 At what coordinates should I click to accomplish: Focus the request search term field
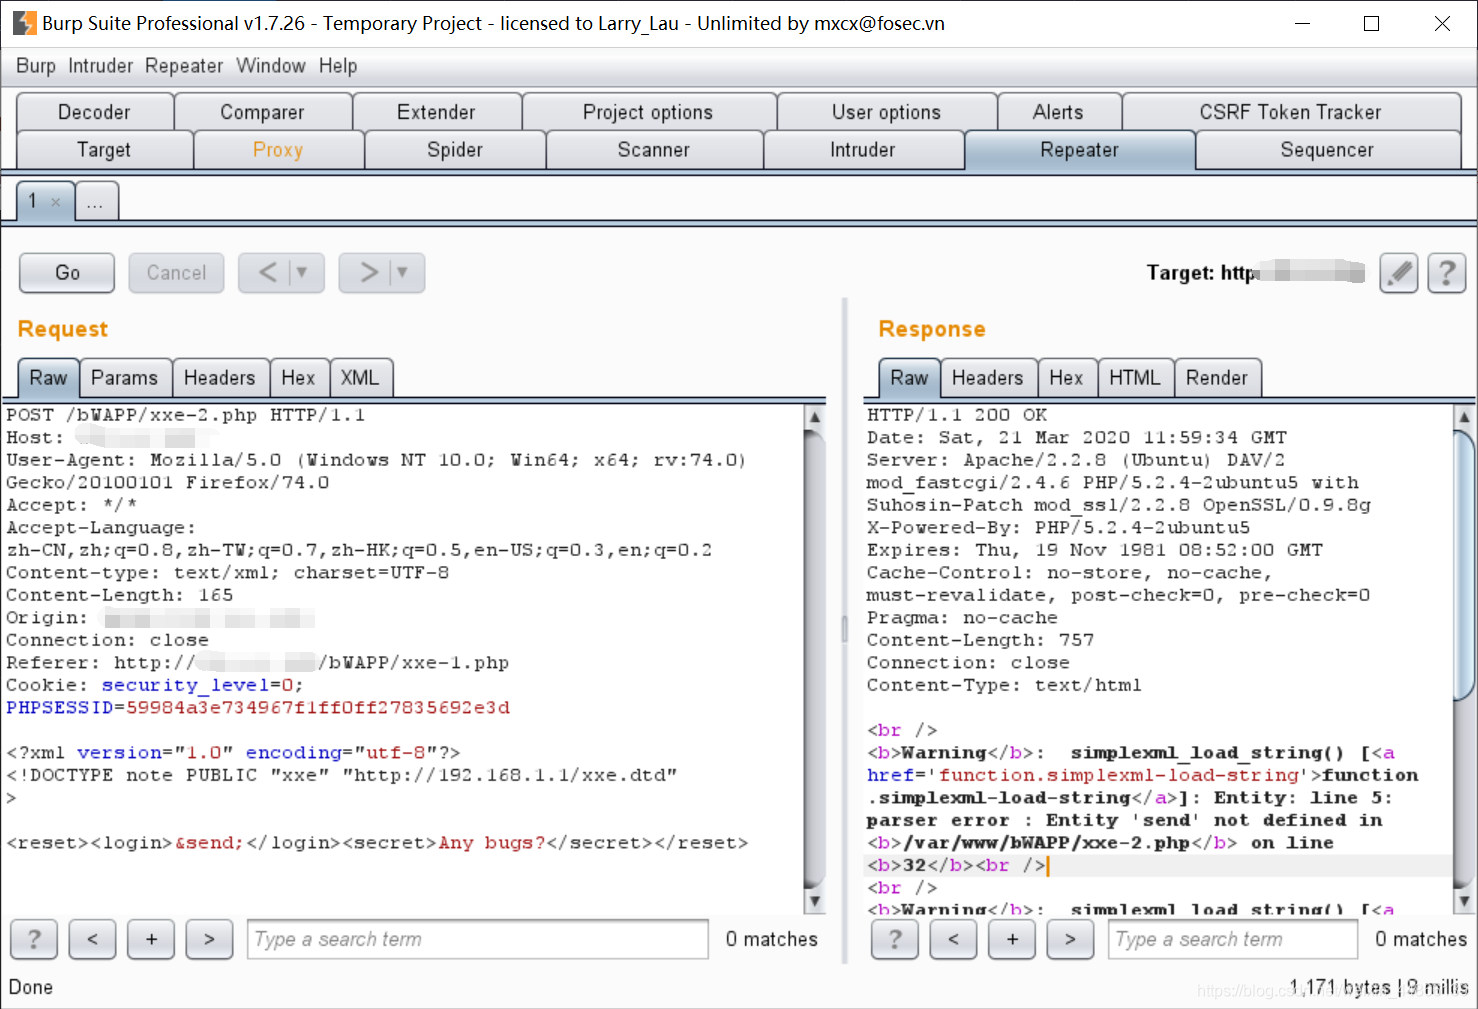click(x=478, y=939)
